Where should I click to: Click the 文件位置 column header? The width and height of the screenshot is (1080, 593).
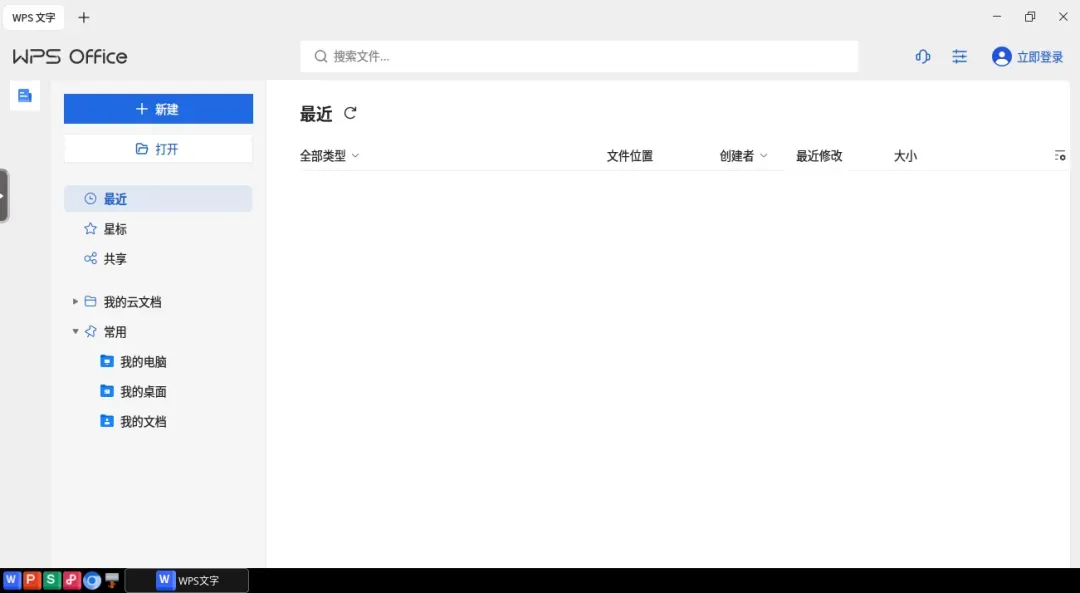tap(630, 156)
